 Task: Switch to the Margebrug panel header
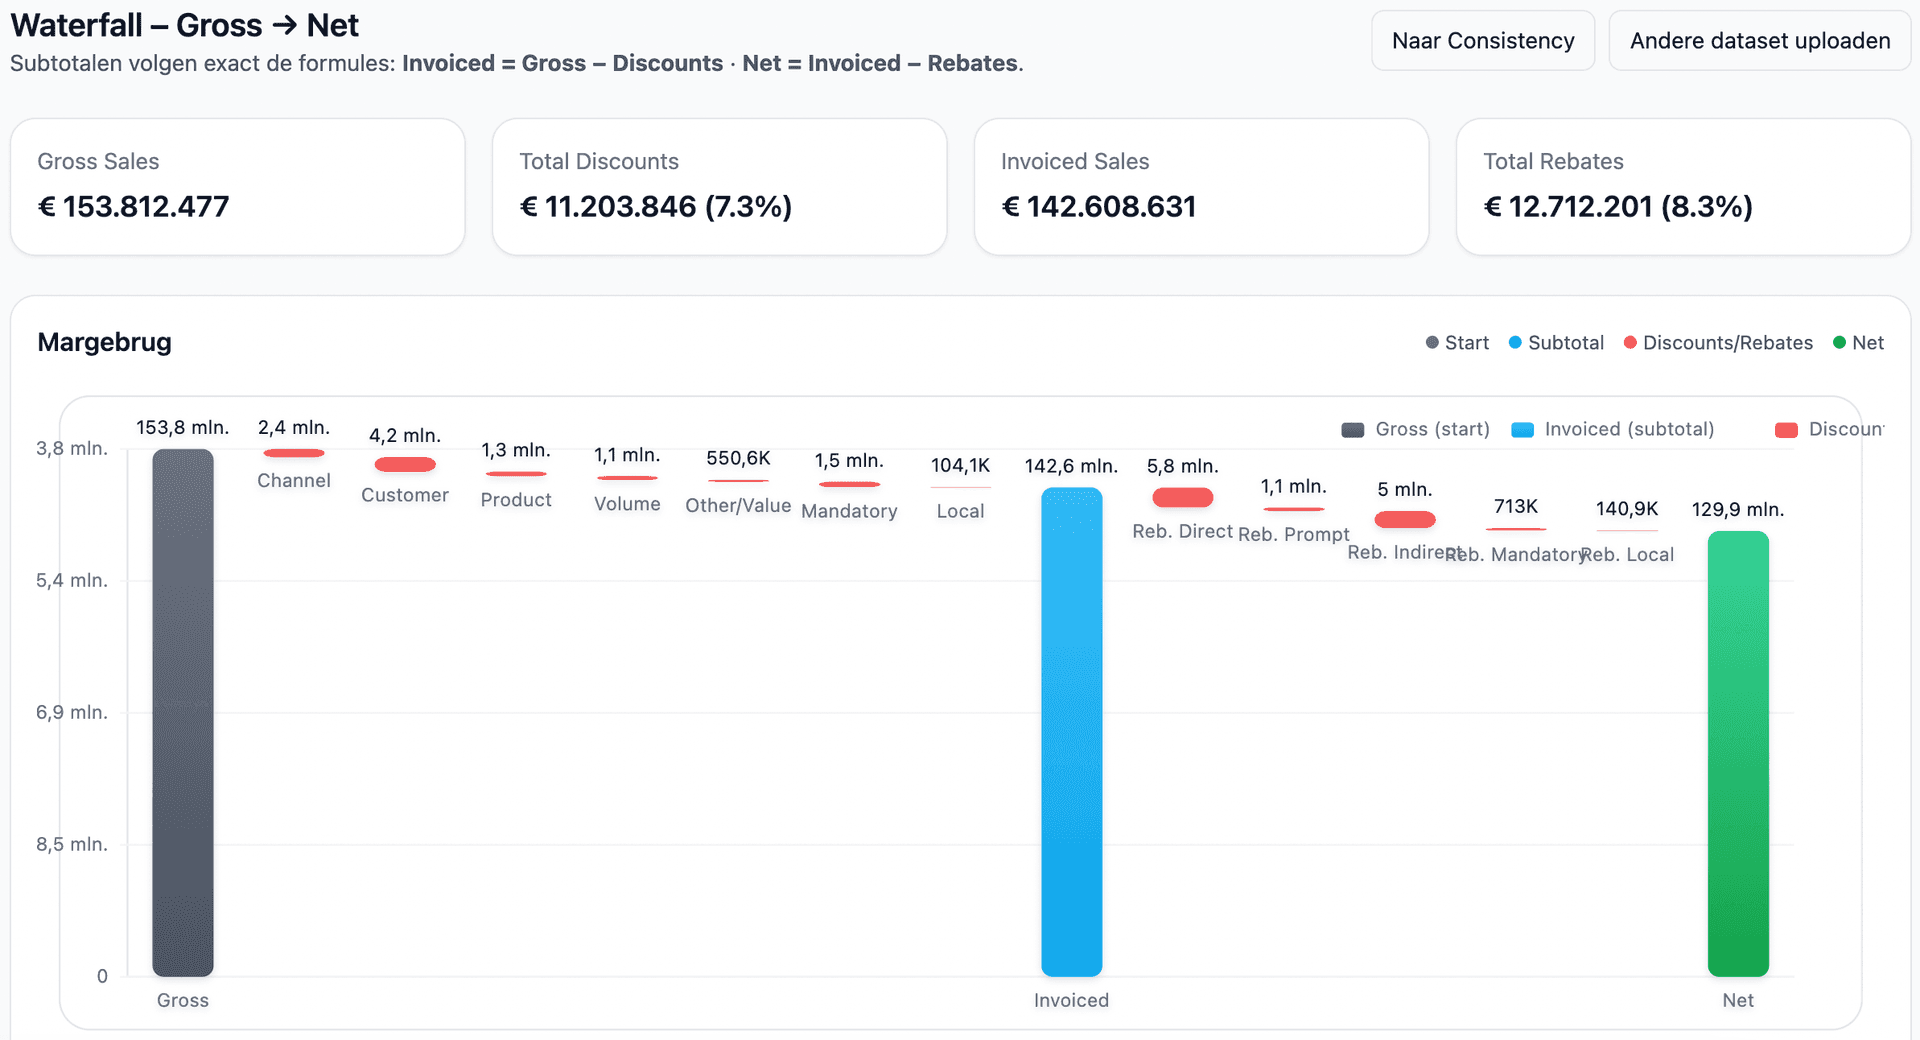point(104,342)
